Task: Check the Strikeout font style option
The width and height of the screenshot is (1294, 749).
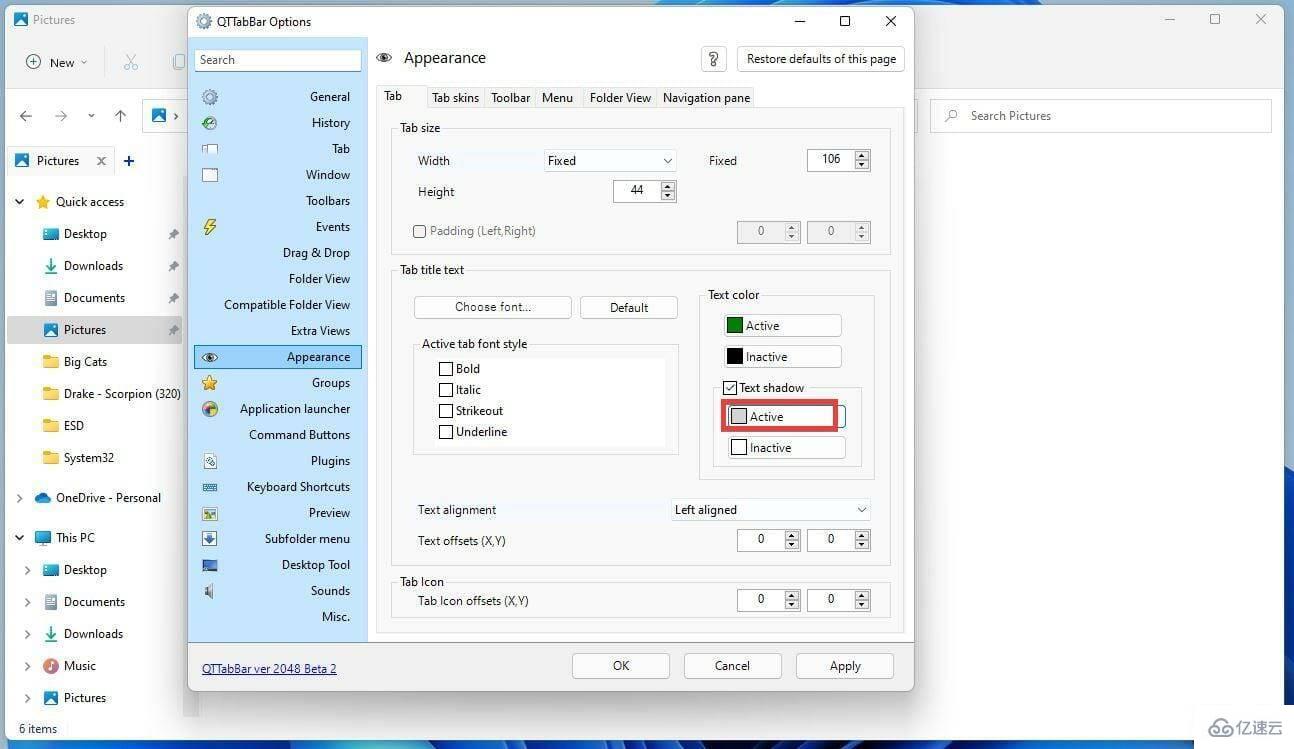Action: (446, 411)
